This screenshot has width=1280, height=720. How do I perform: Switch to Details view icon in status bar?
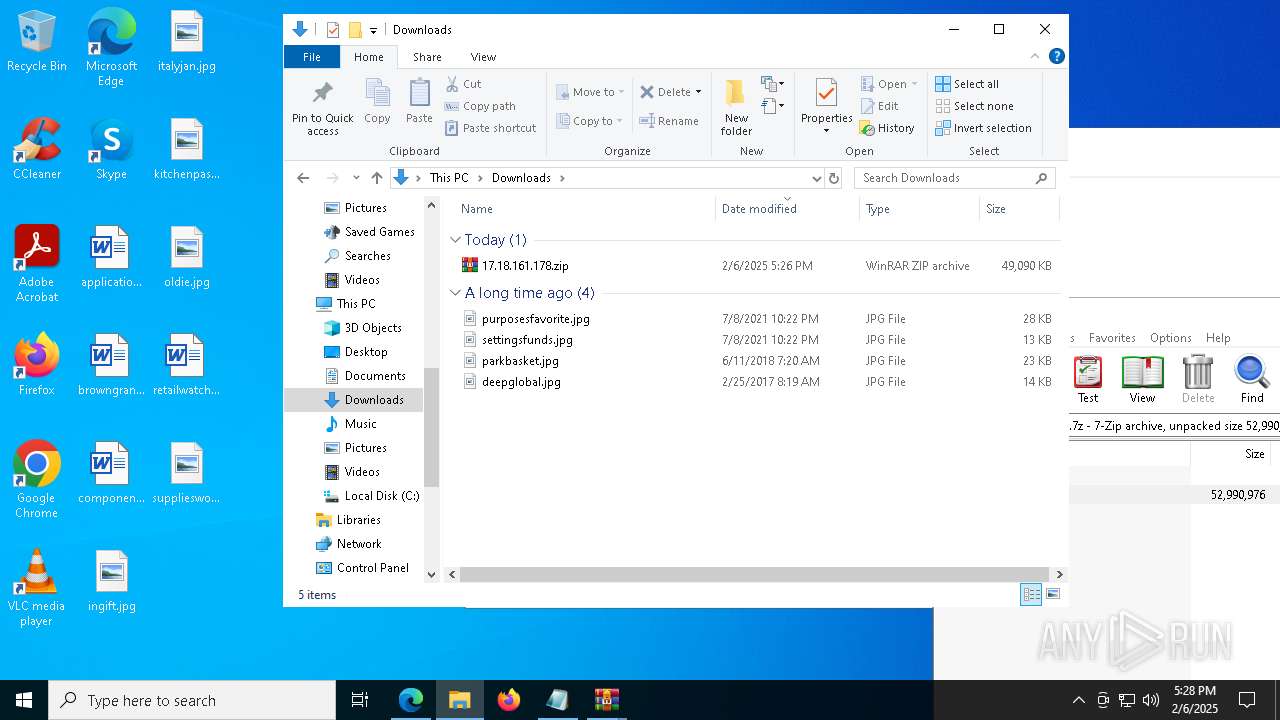(x=1031, y=594)
